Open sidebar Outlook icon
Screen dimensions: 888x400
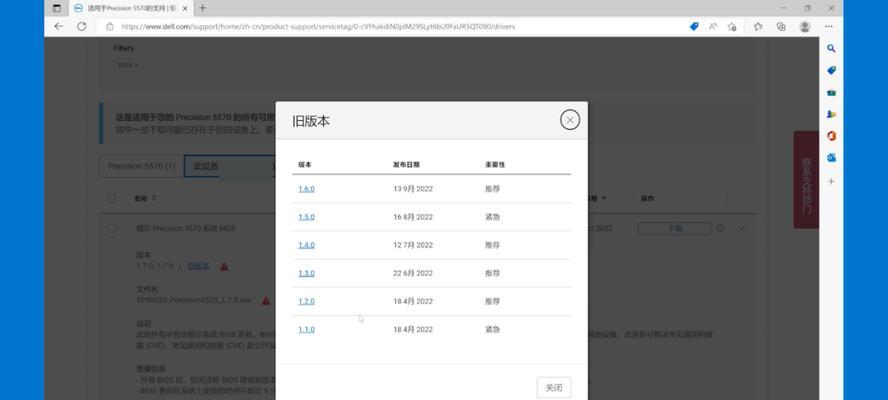831,158
